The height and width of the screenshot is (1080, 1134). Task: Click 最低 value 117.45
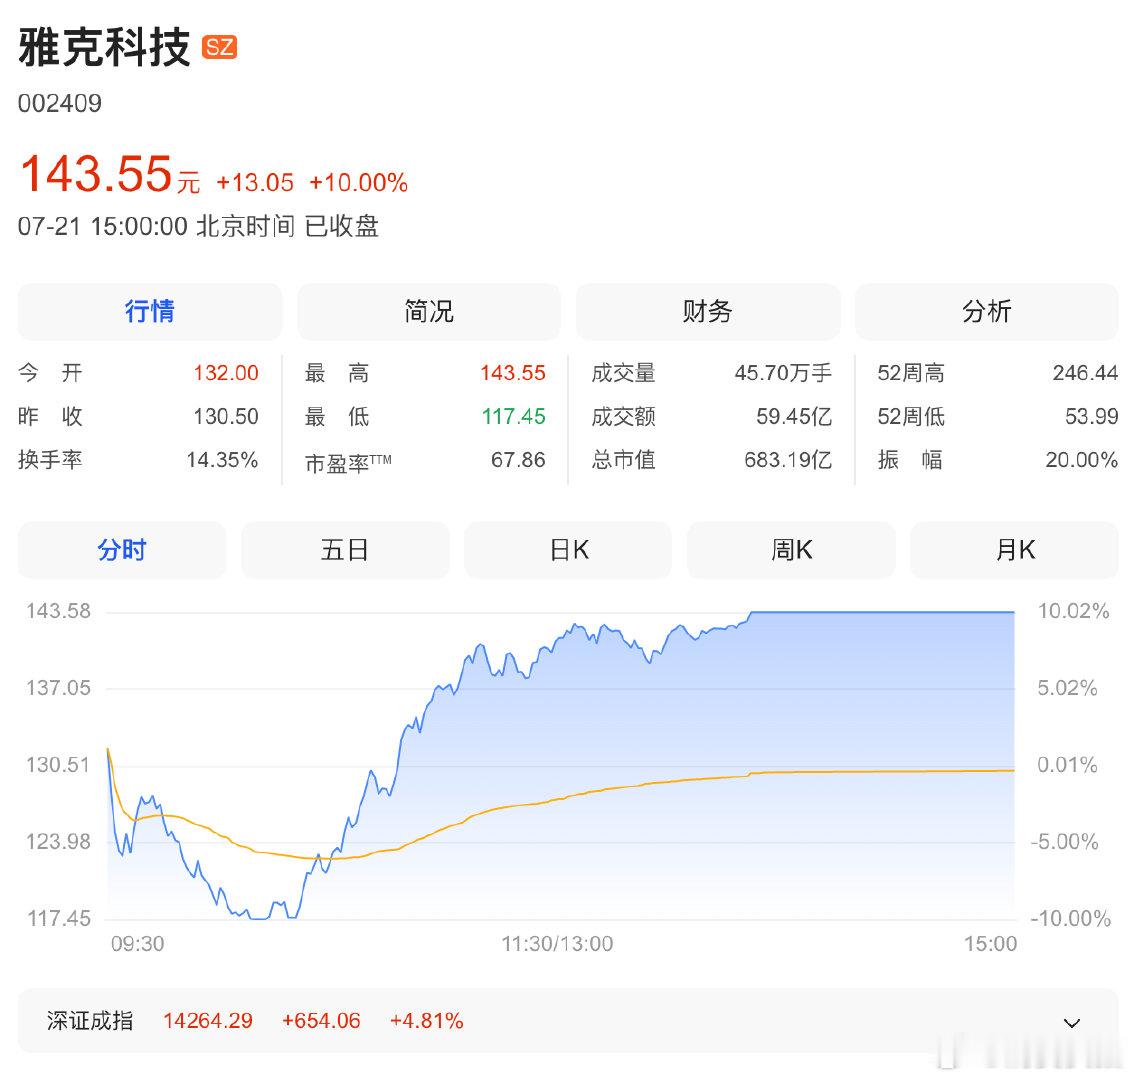[513, 416]
